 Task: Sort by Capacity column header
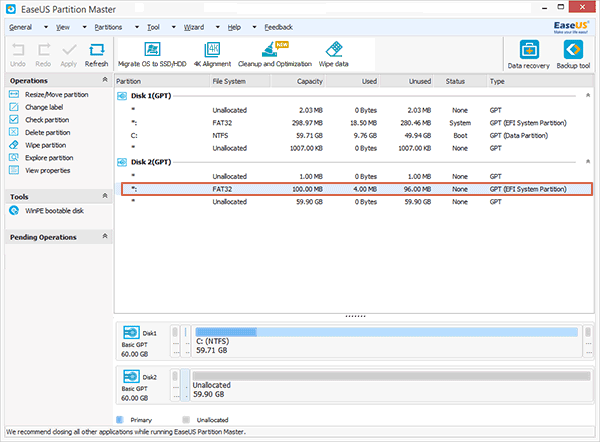tap(298, 82)
